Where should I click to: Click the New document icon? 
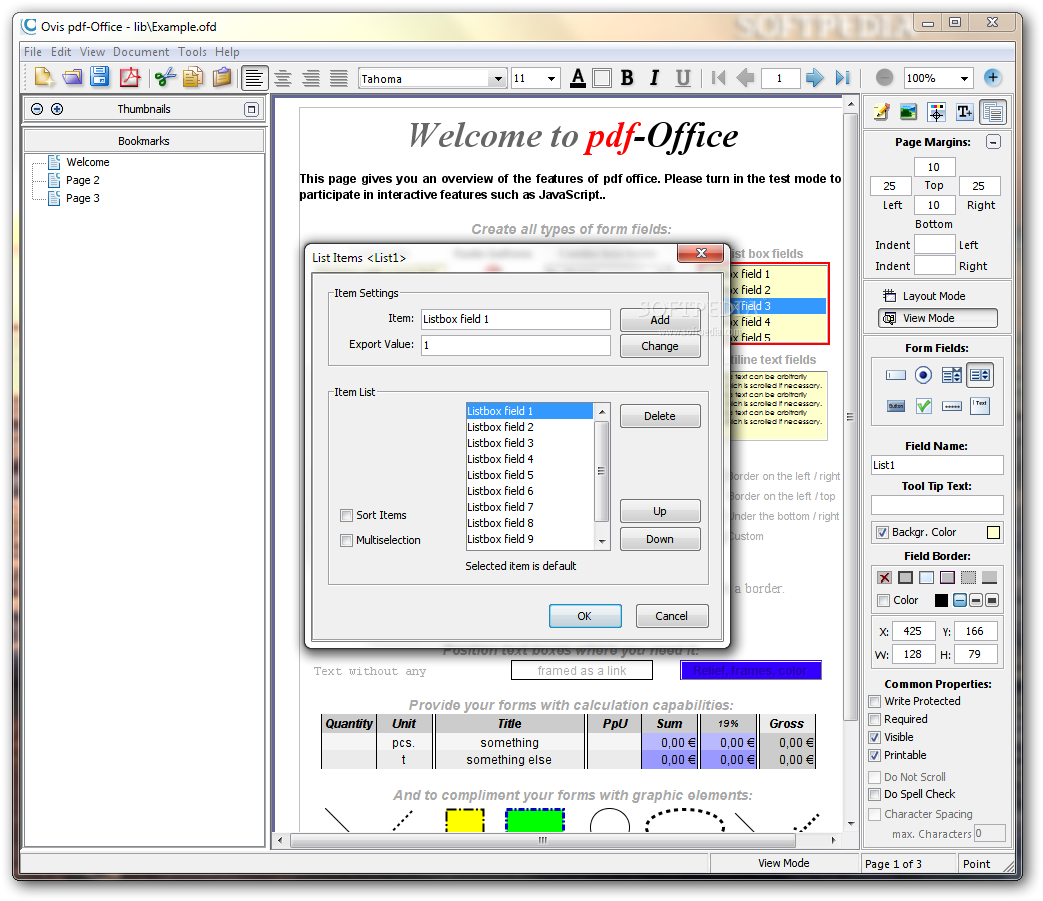pos(44,78)
